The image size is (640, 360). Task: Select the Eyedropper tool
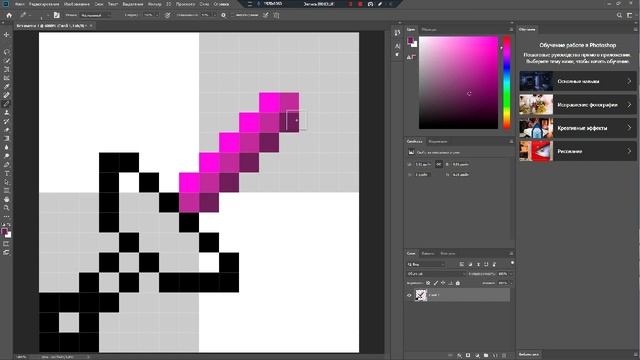[7, 87]
